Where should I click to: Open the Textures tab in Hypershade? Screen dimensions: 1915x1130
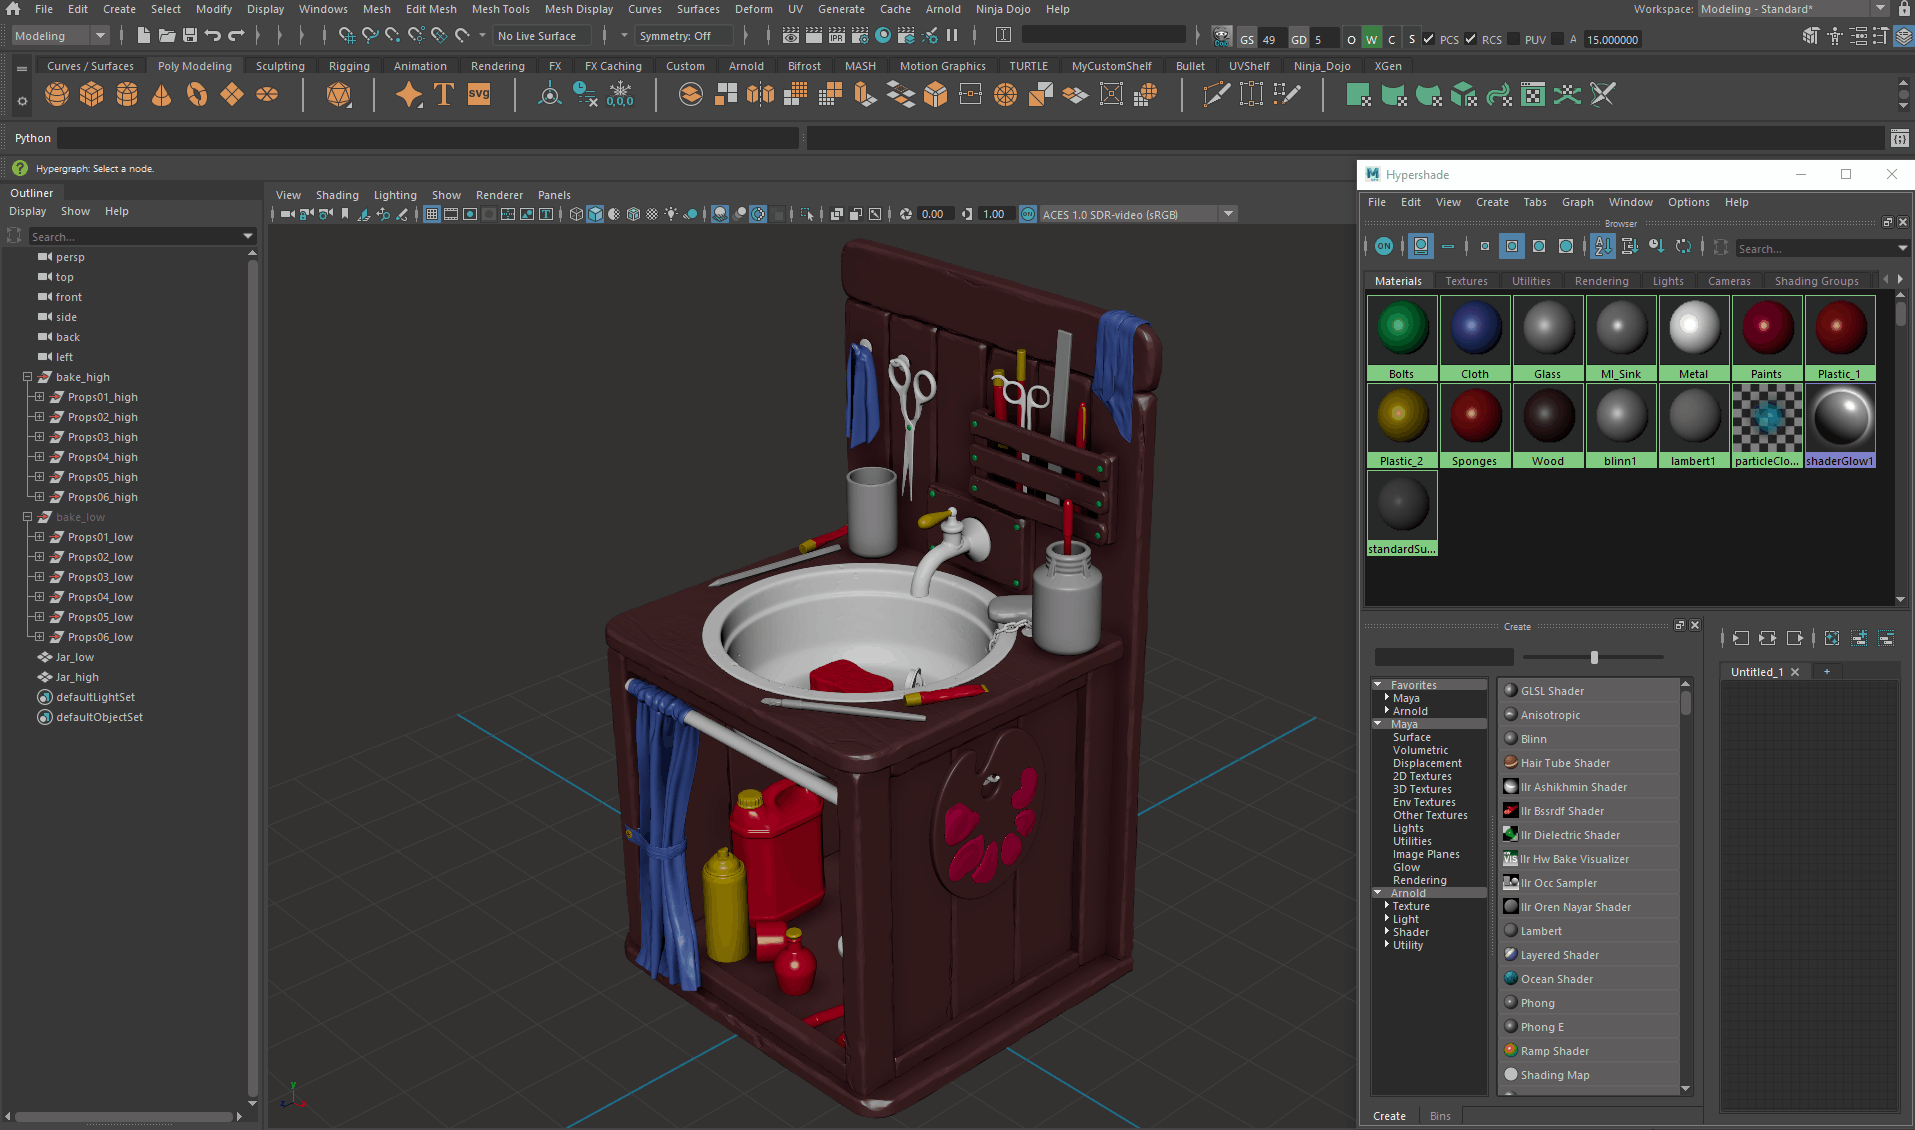(x=1466, y=281)
